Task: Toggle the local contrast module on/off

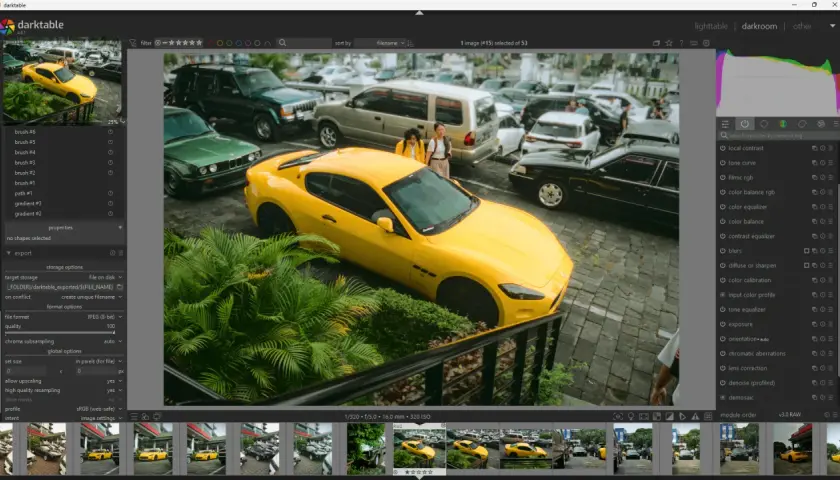Action: point(722,148)
